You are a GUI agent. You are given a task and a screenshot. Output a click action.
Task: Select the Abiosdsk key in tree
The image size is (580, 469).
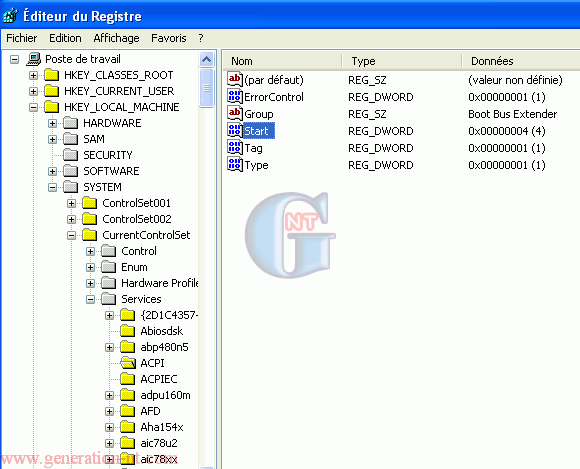point(161,331)
